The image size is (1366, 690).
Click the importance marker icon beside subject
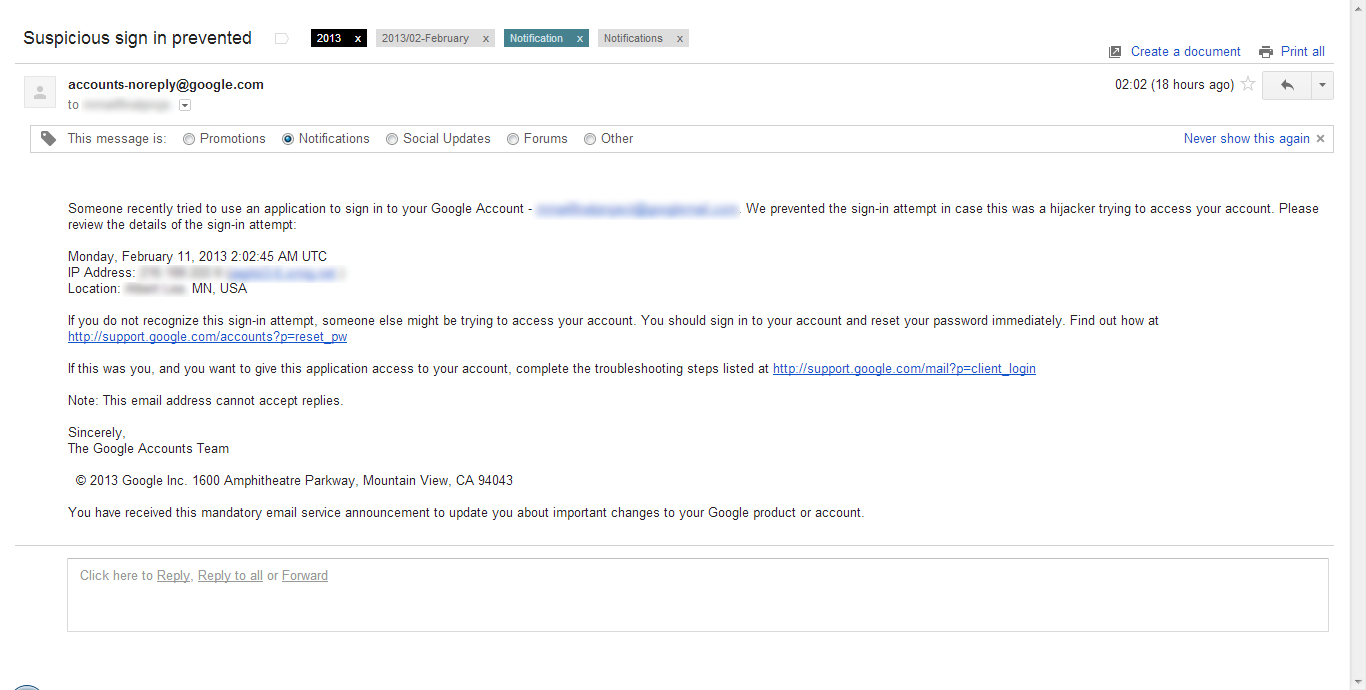click(282, 39)
